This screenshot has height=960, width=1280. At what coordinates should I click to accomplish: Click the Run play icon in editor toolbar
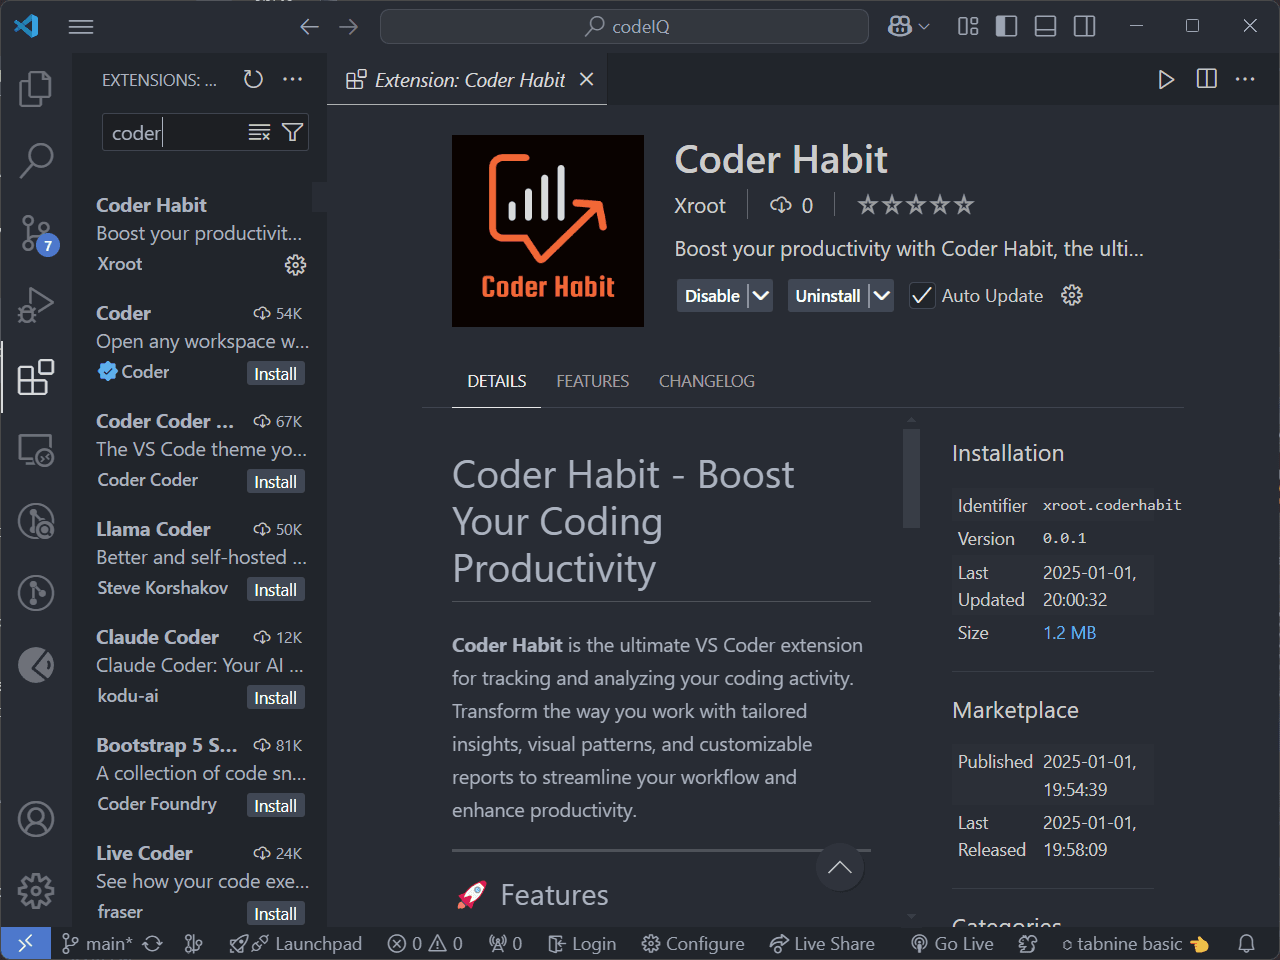point(1166,79)
